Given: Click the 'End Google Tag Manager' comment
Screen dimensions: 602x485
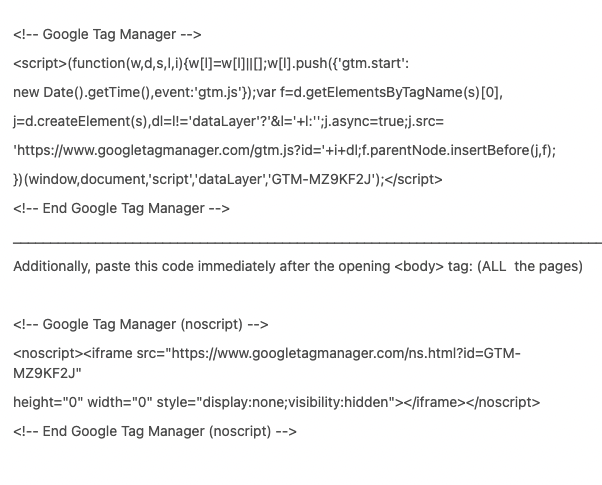Looking at the screenshot, I should 121,209.
